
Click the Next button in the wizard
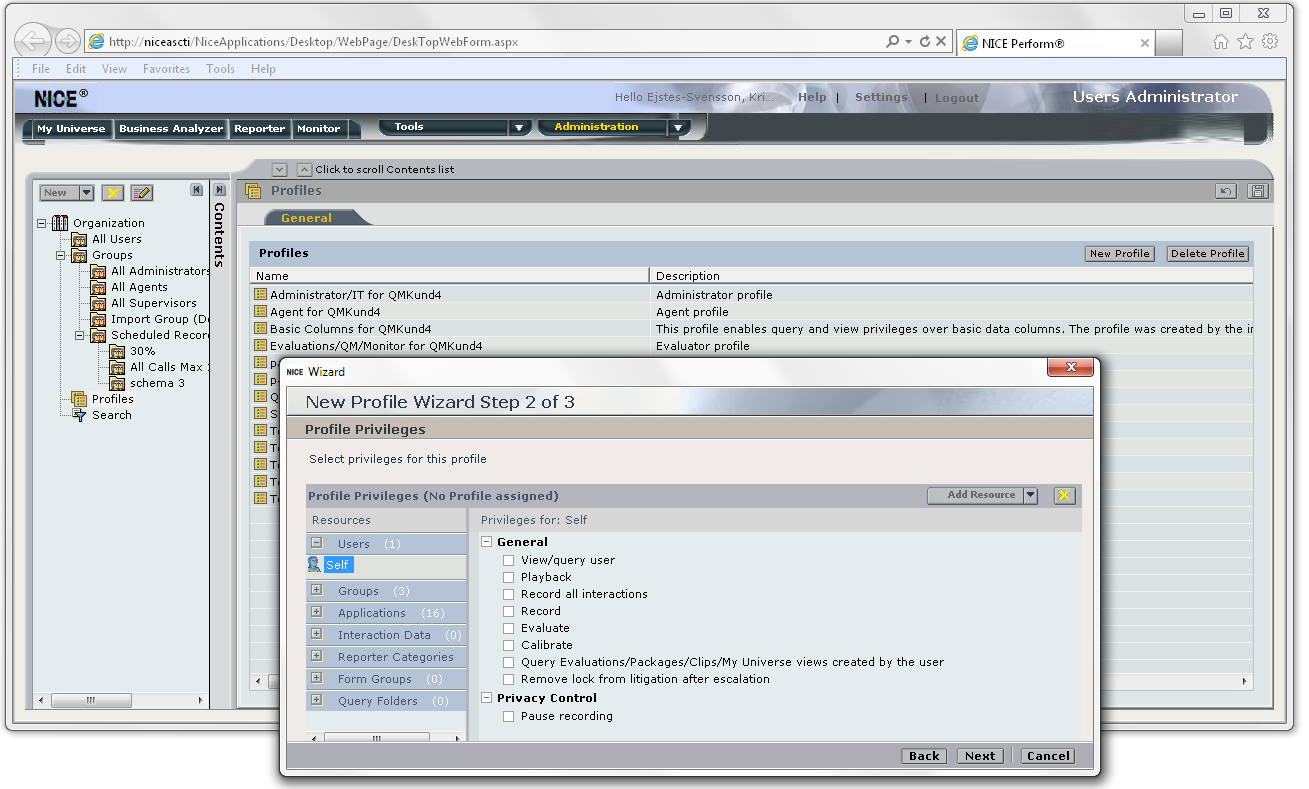tap(979, 755)
